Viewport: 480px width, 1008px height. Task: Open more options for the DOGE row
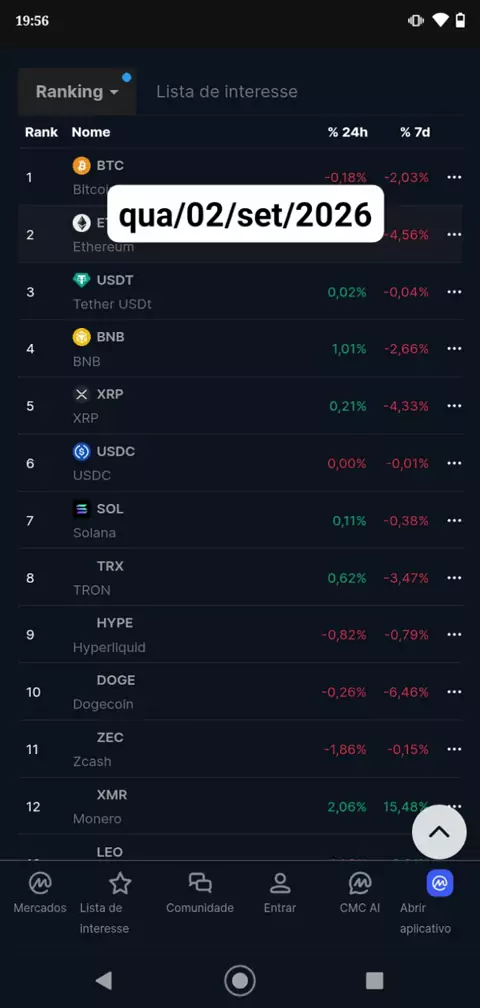pyautogui.click(x=454, y=692)
